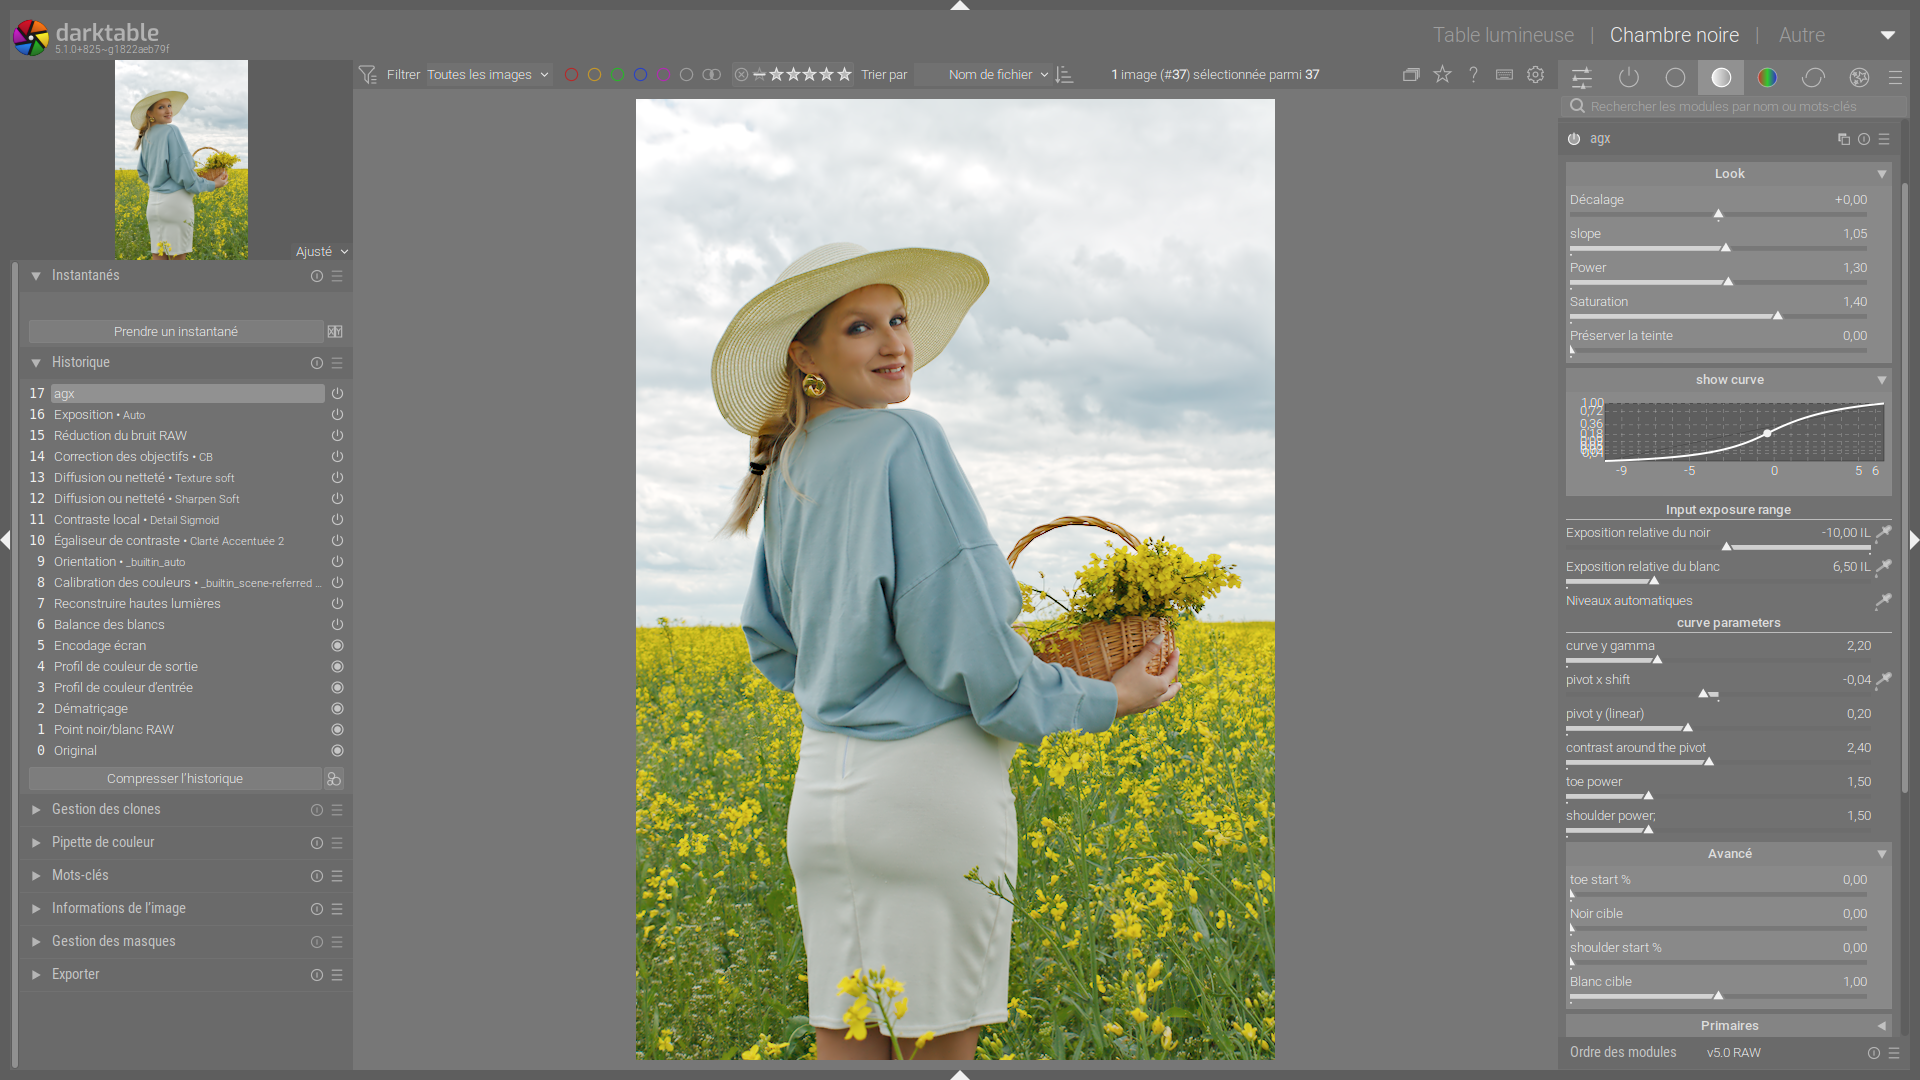Expand the Exporter panel

[x=75, y=974]
